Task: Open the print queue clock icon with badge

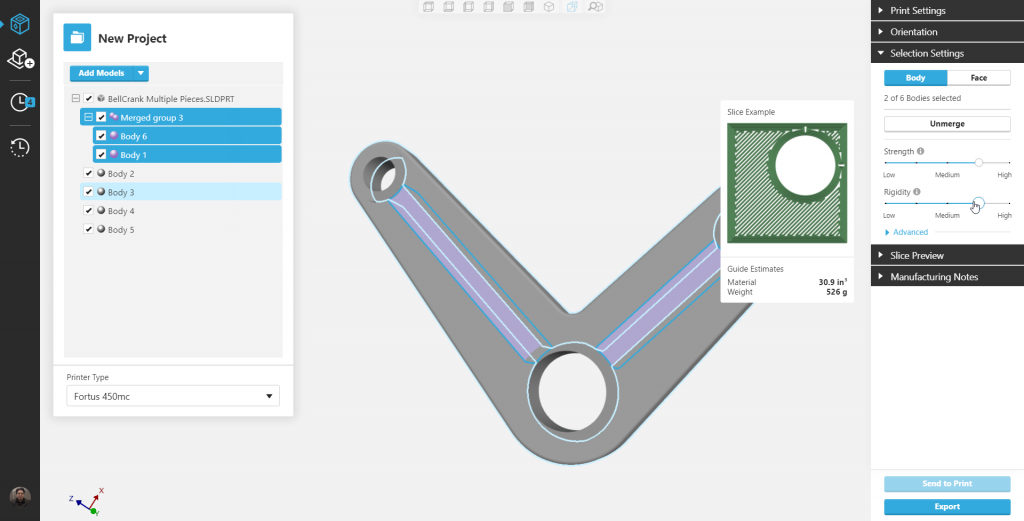Action: pyautogui.click(x=22, y=102)
